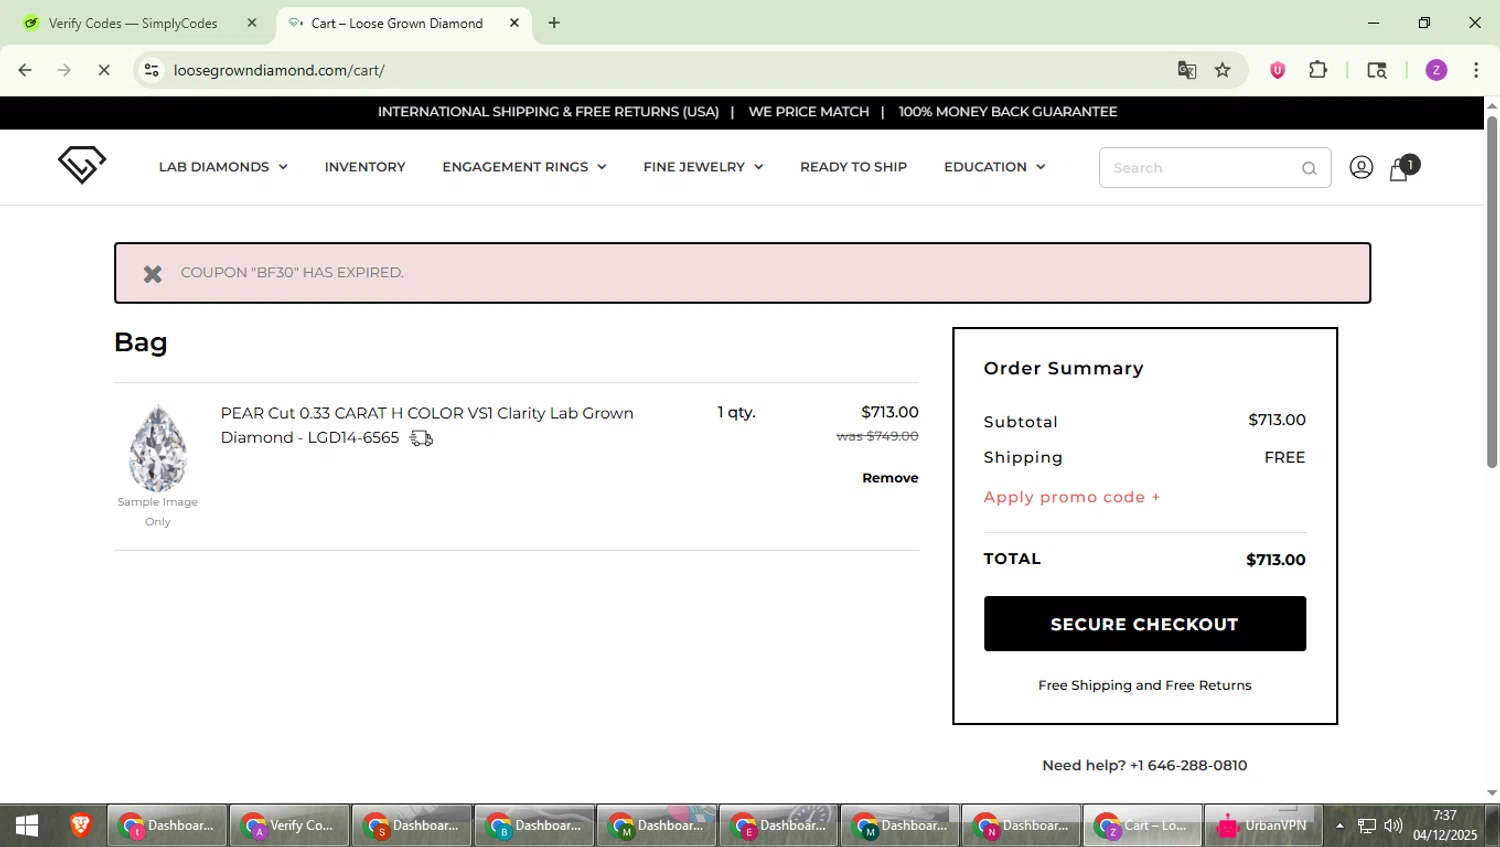Open Chrome three-dot menu
Image resolution: width=1500 pixels, height=847 pixels.
click(1476, 70)
